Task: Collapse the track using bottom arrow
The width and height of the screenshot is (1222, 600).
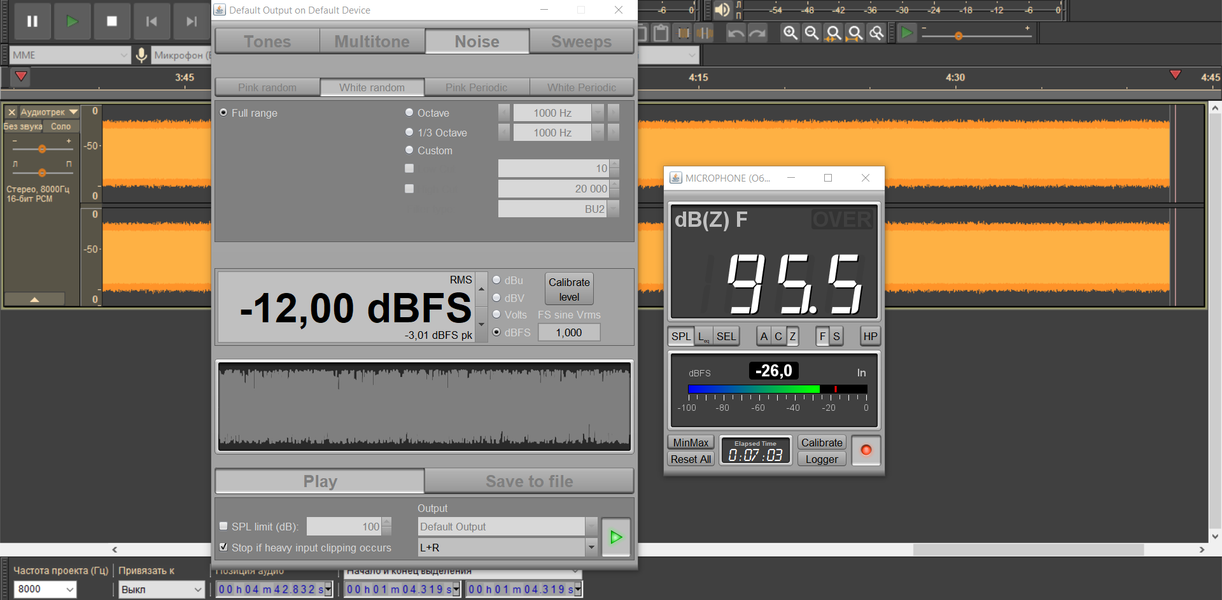Action: click(x=34, y=299)
